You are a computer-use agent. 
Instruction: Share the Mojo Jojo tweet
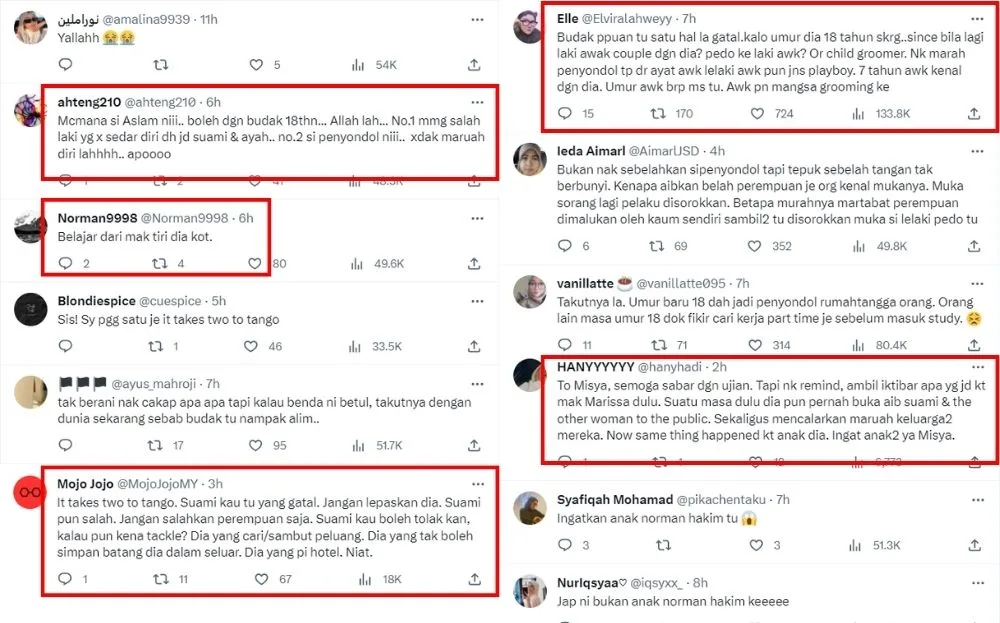tap(474, 578)
